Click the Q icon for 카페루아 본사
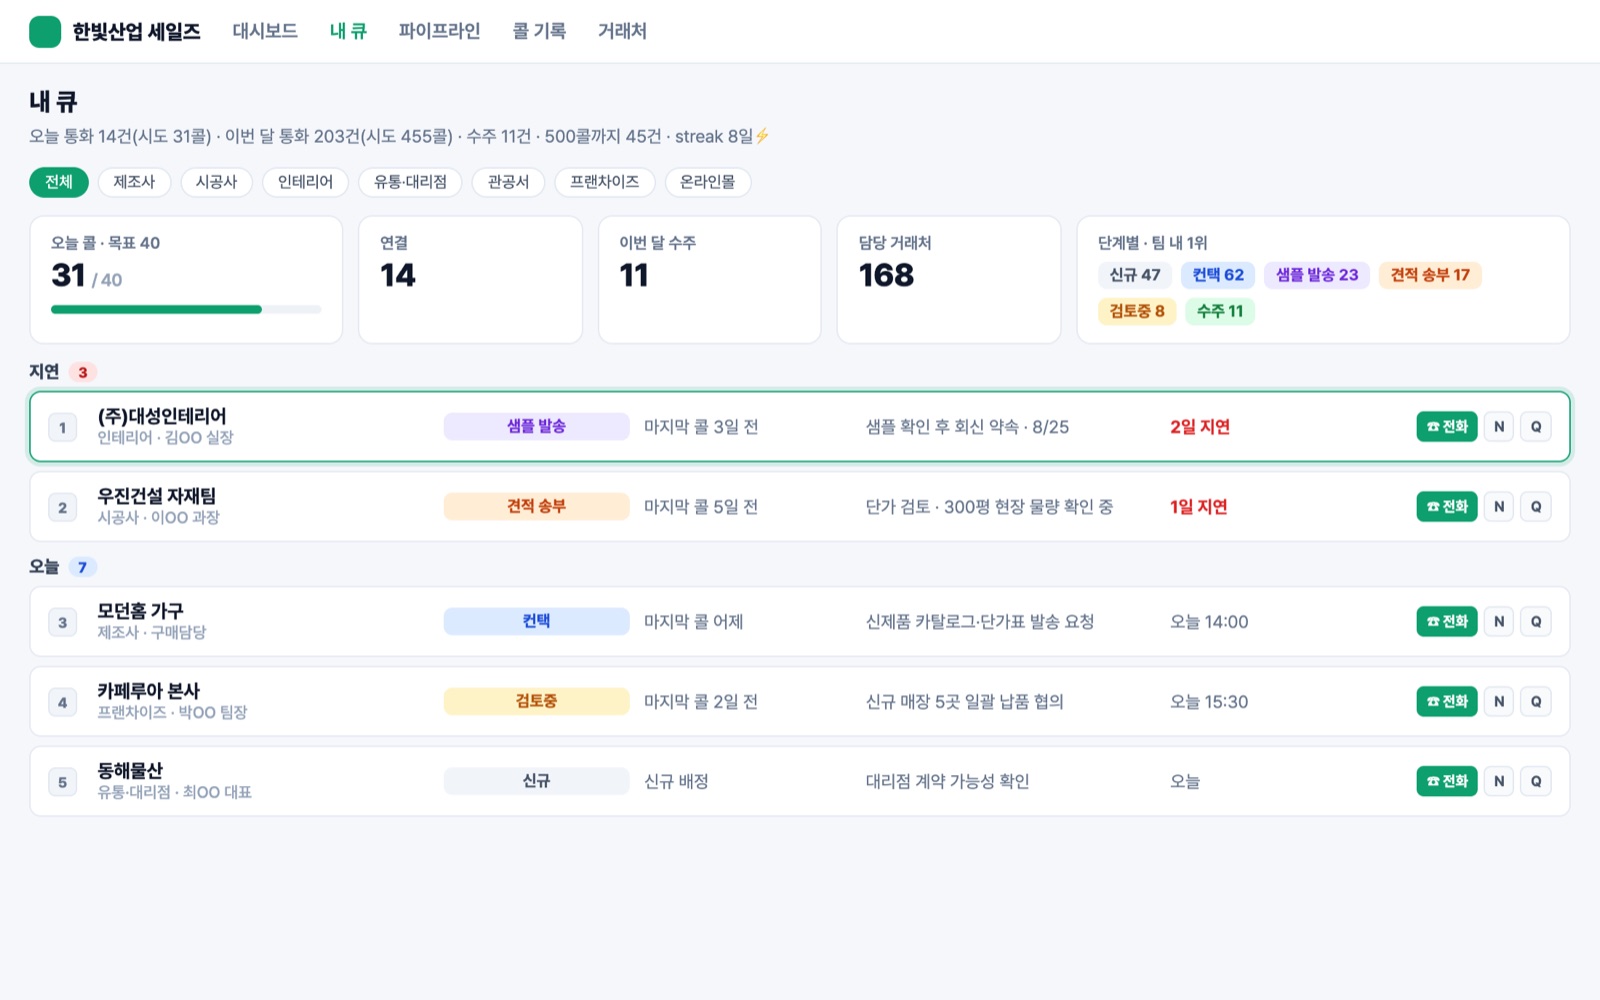1600x1000 pixels. coord(1536,702)
